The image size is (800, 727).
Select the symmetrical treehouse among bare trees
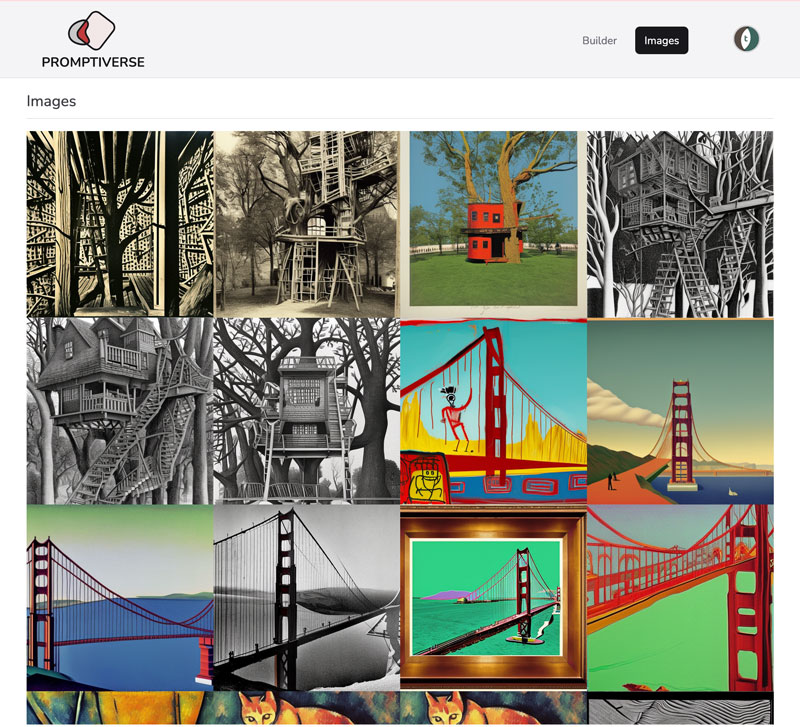click(306, 411)
